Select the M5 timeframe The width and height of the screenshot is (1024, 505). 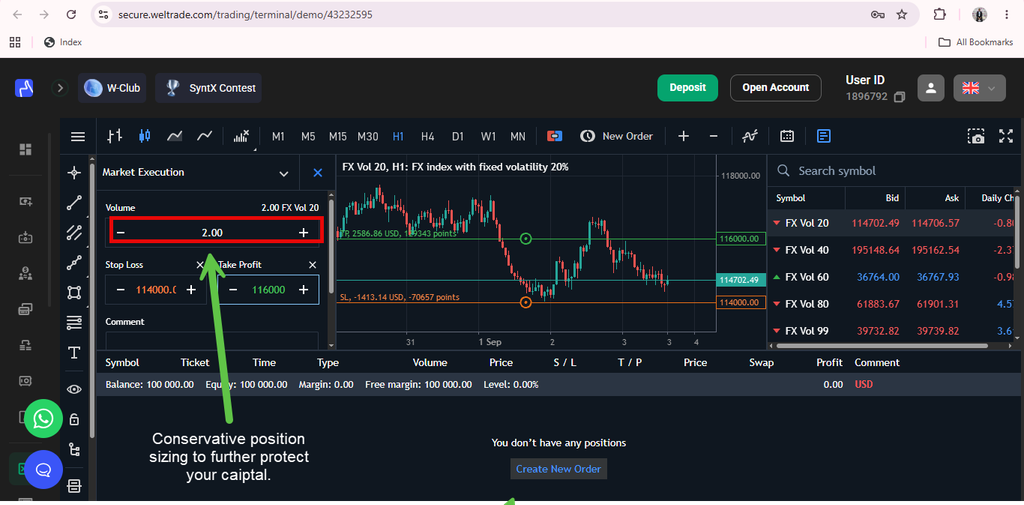308,137
